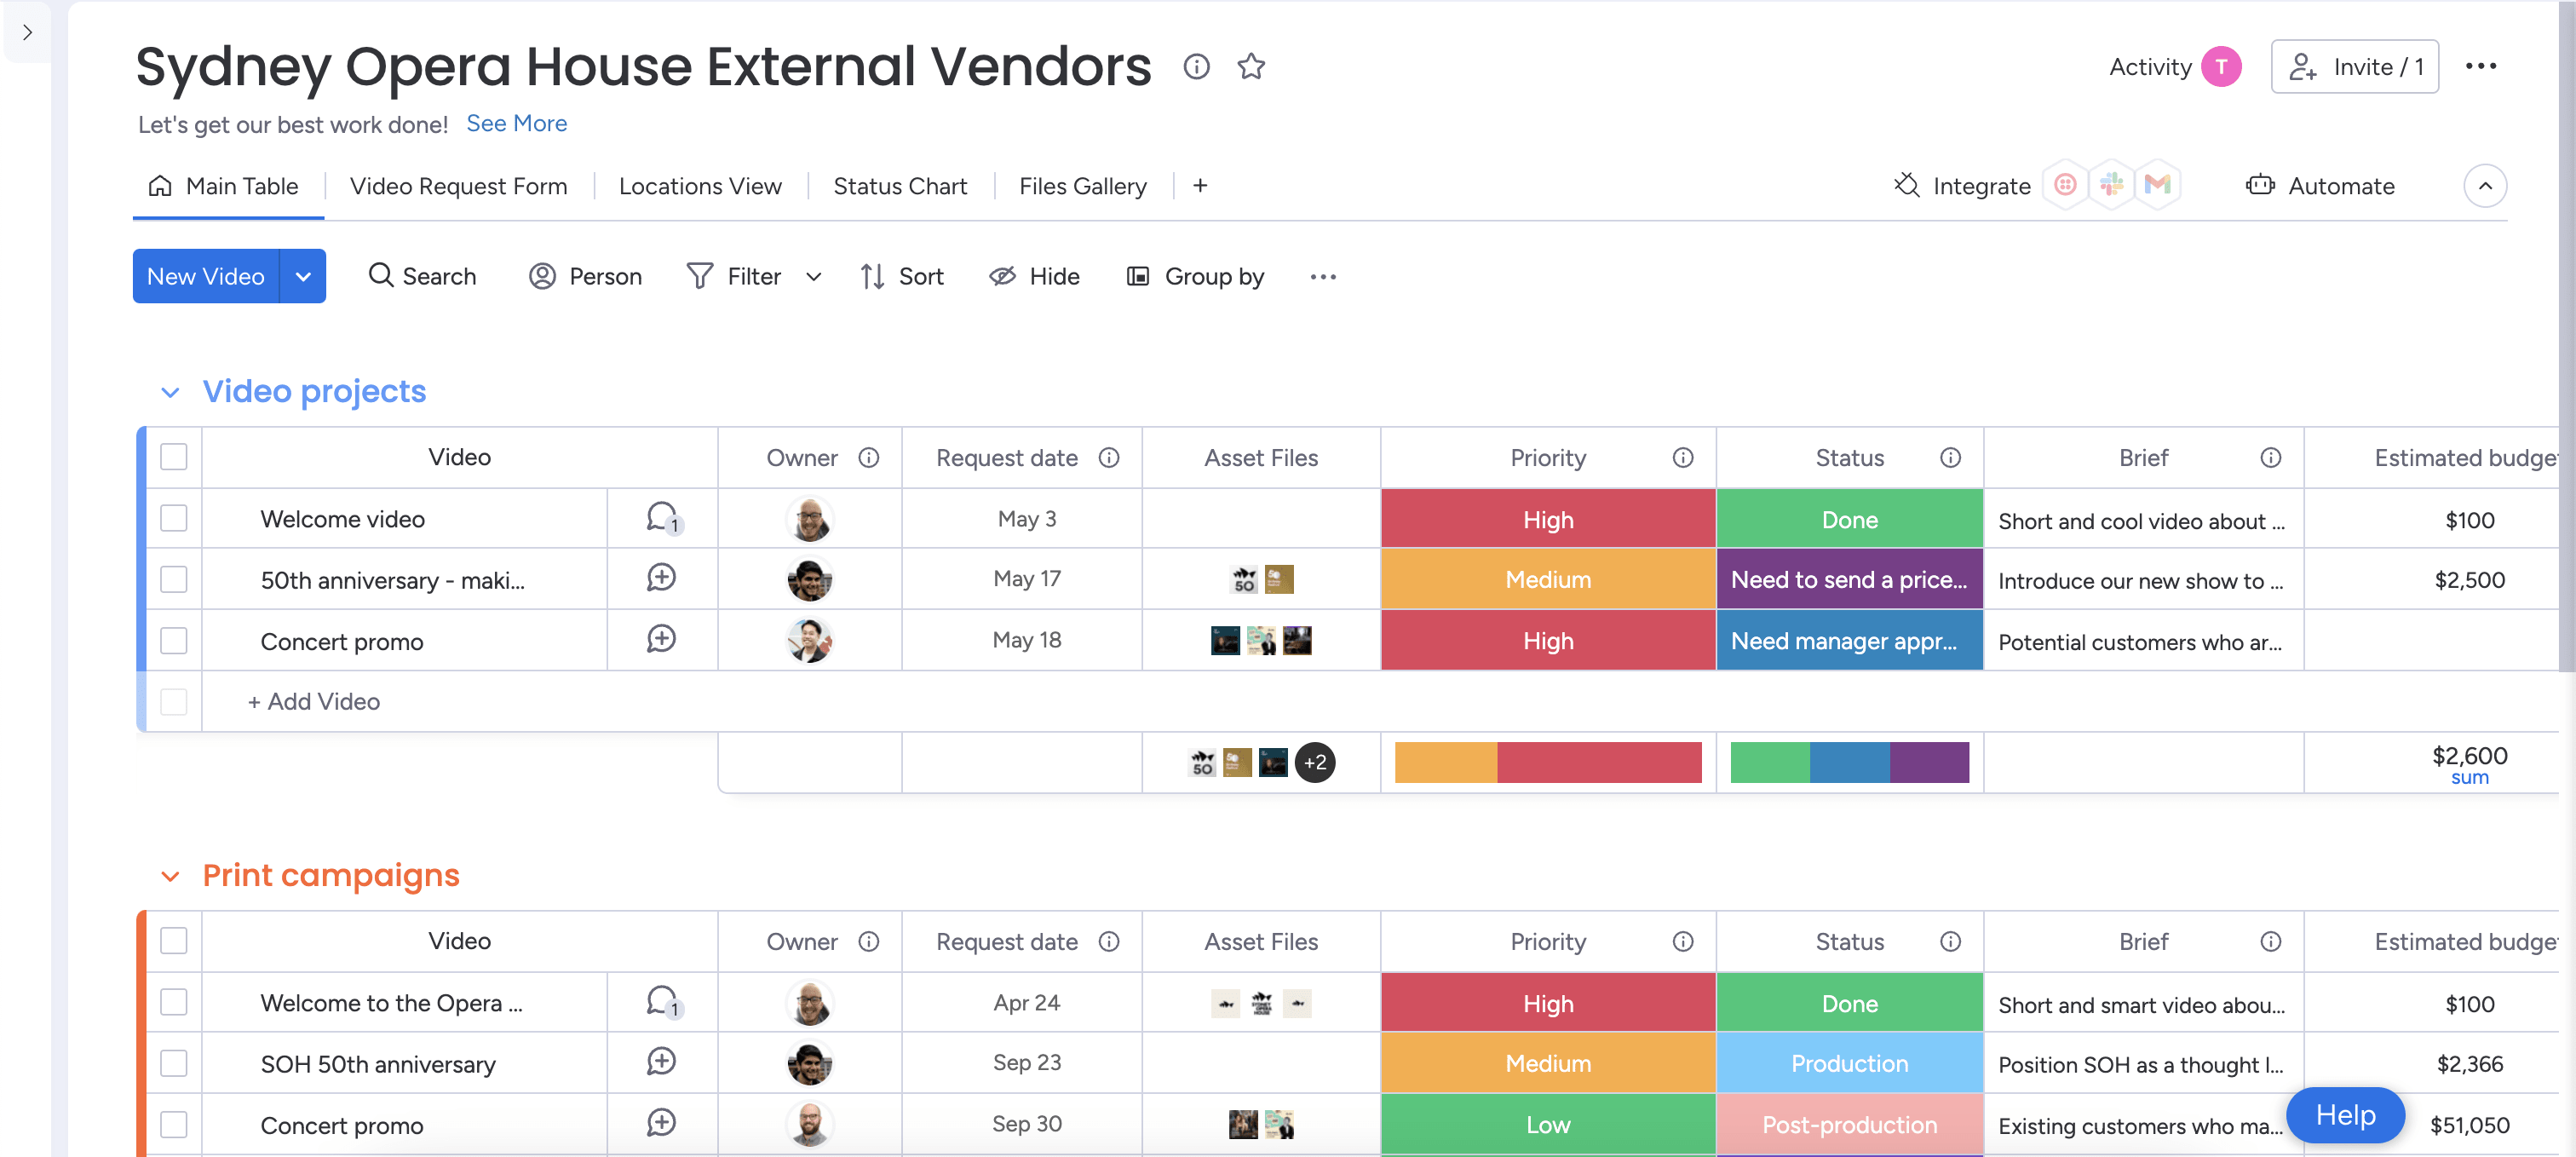This screenshot has height=1157, width=2576.
Task: Check Video projects Concert promo row
Action: pos(174,640)
